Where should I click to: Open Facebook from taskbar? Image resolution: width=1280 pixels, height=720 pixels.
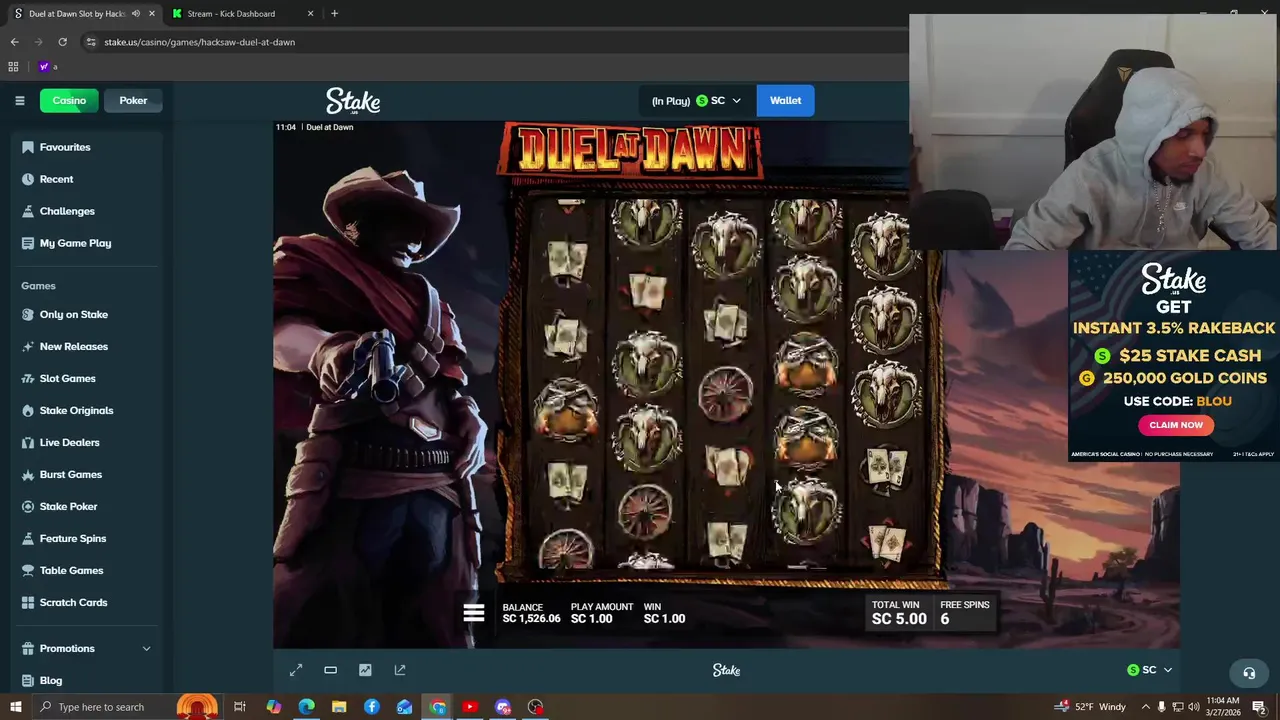372,707
